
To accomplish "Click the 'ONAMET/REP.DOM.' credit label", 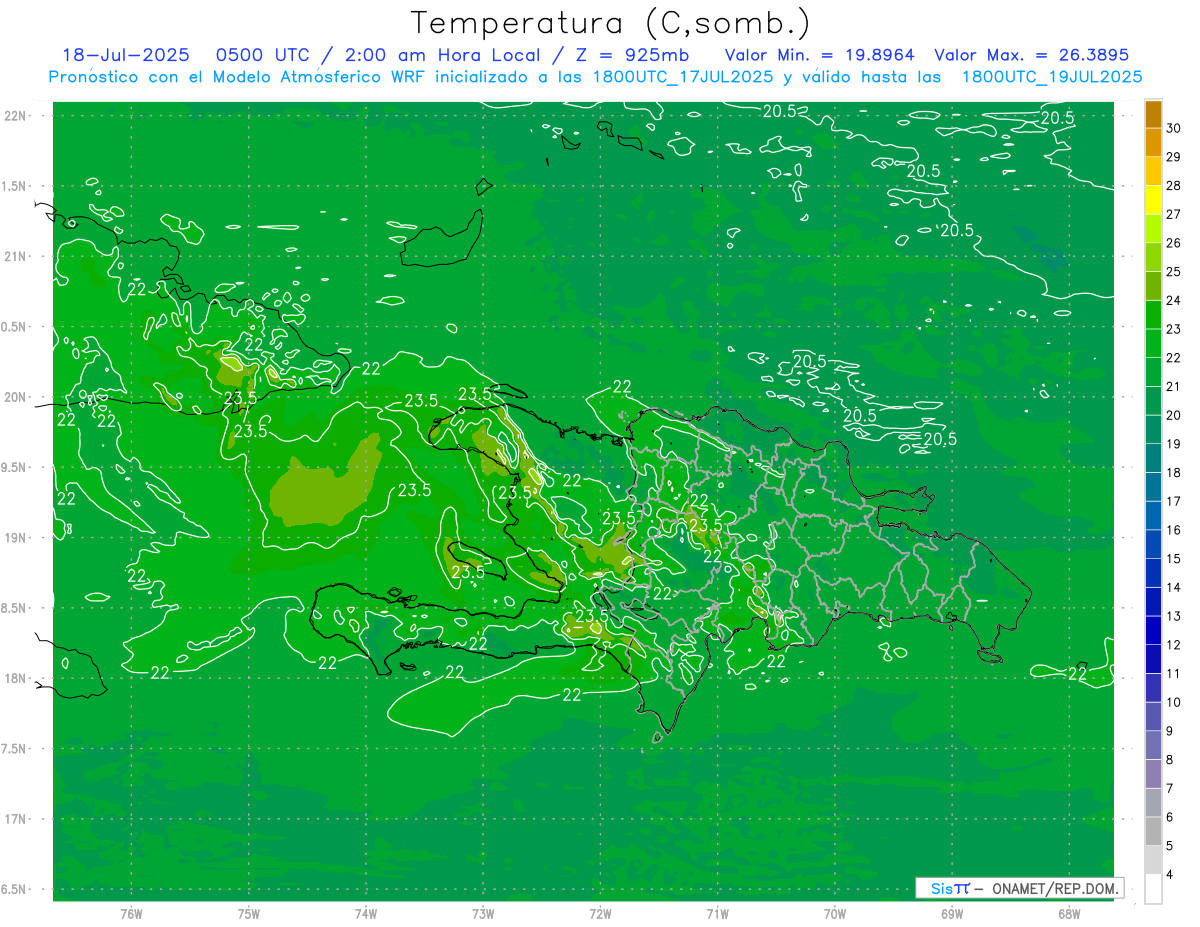I will 1055,888.
